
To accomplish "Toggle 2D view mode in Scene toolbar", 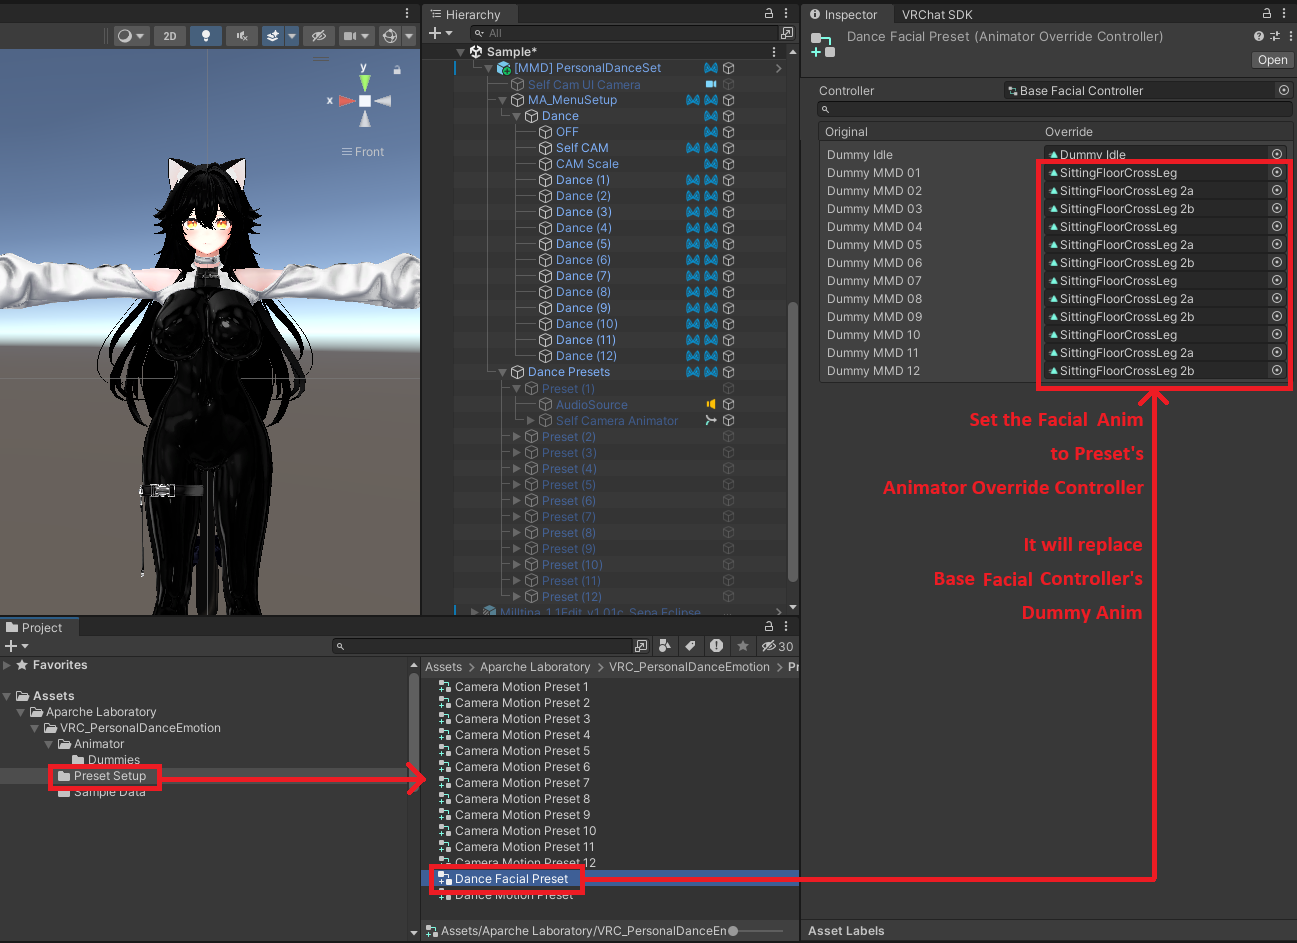I will point(169,36).
